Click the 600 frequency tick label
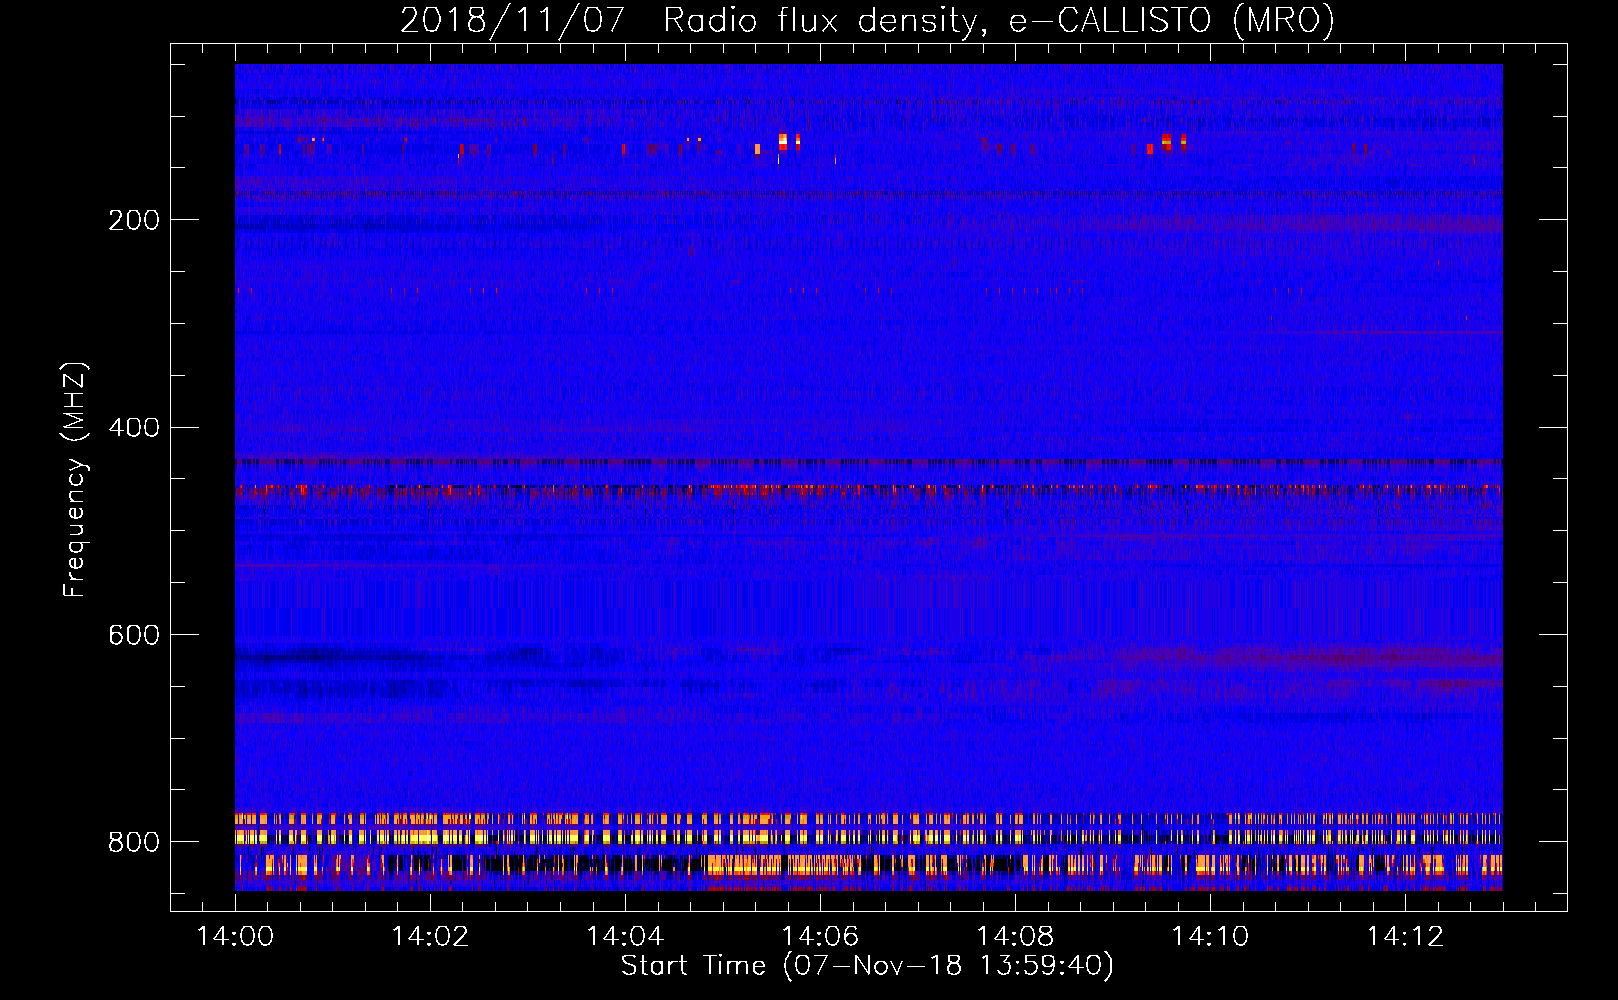1618x1000 pixels. 134,636
